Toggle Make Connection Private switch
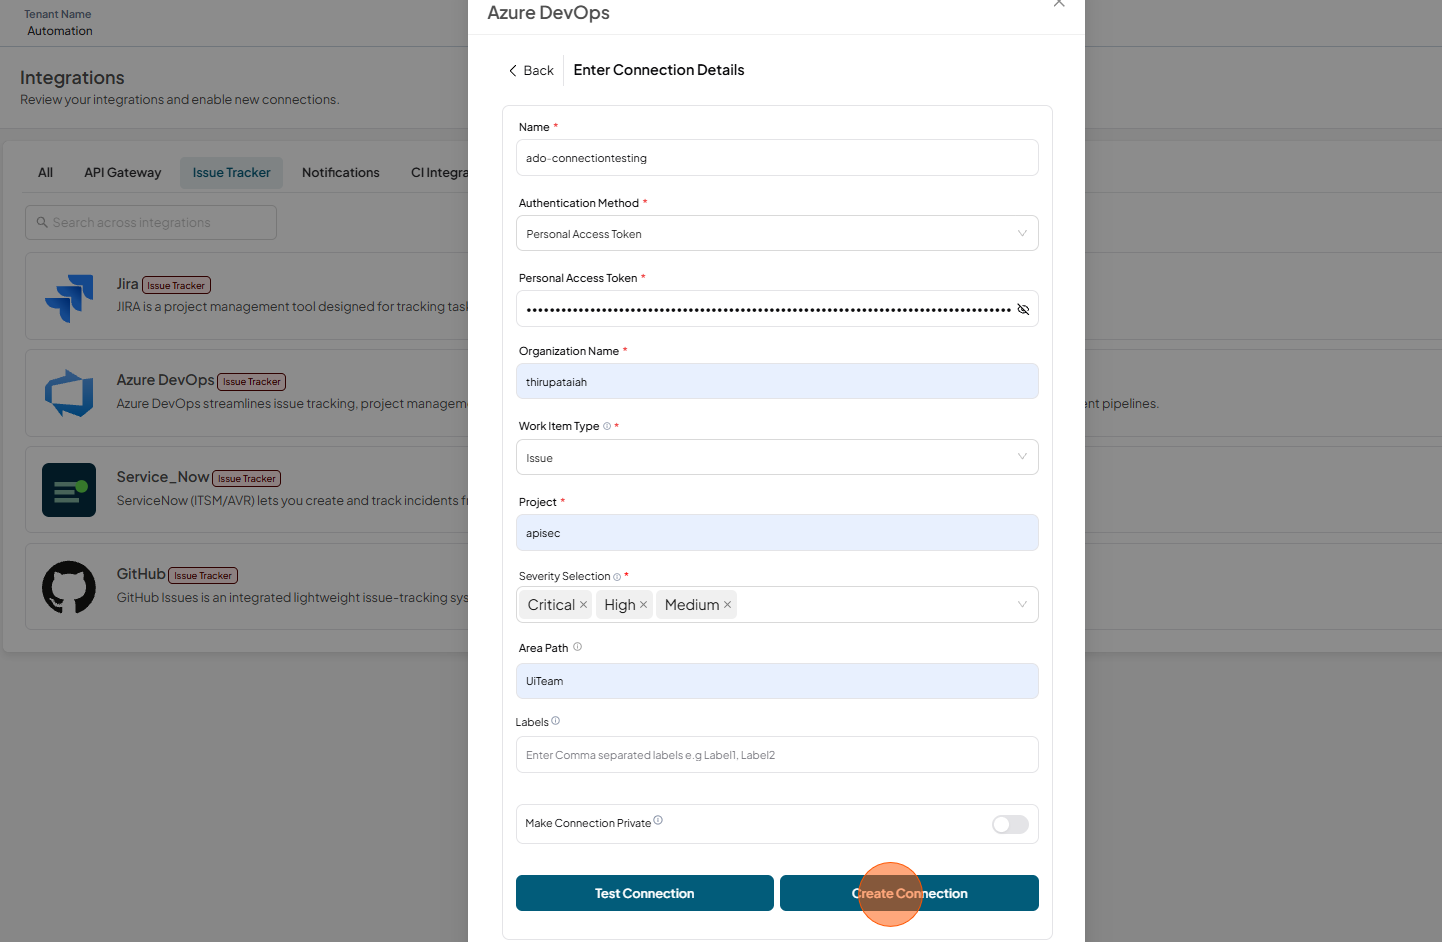This screenshot has height=942, width=1442. 1010,824
